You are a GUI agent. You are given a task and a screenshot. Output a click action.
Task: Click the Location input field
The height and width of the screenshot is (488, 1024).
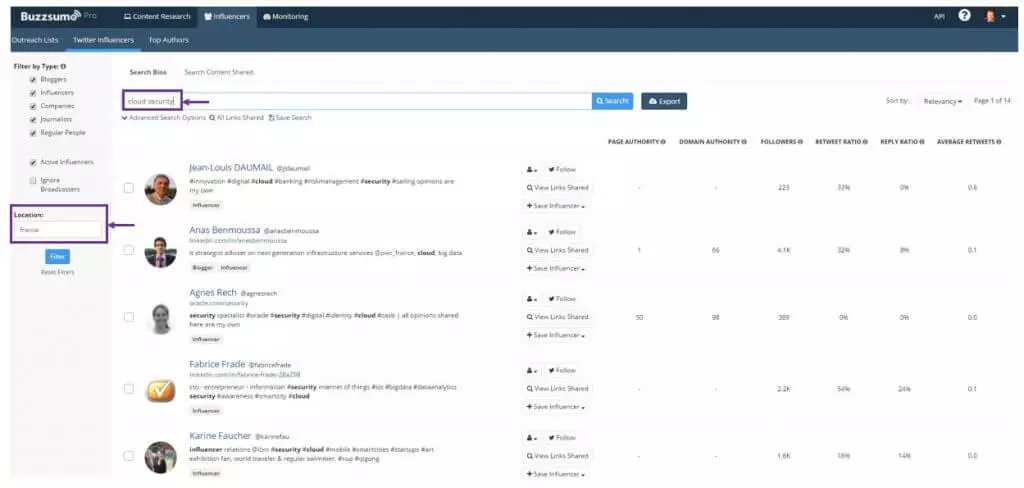[x=57, y=230]
